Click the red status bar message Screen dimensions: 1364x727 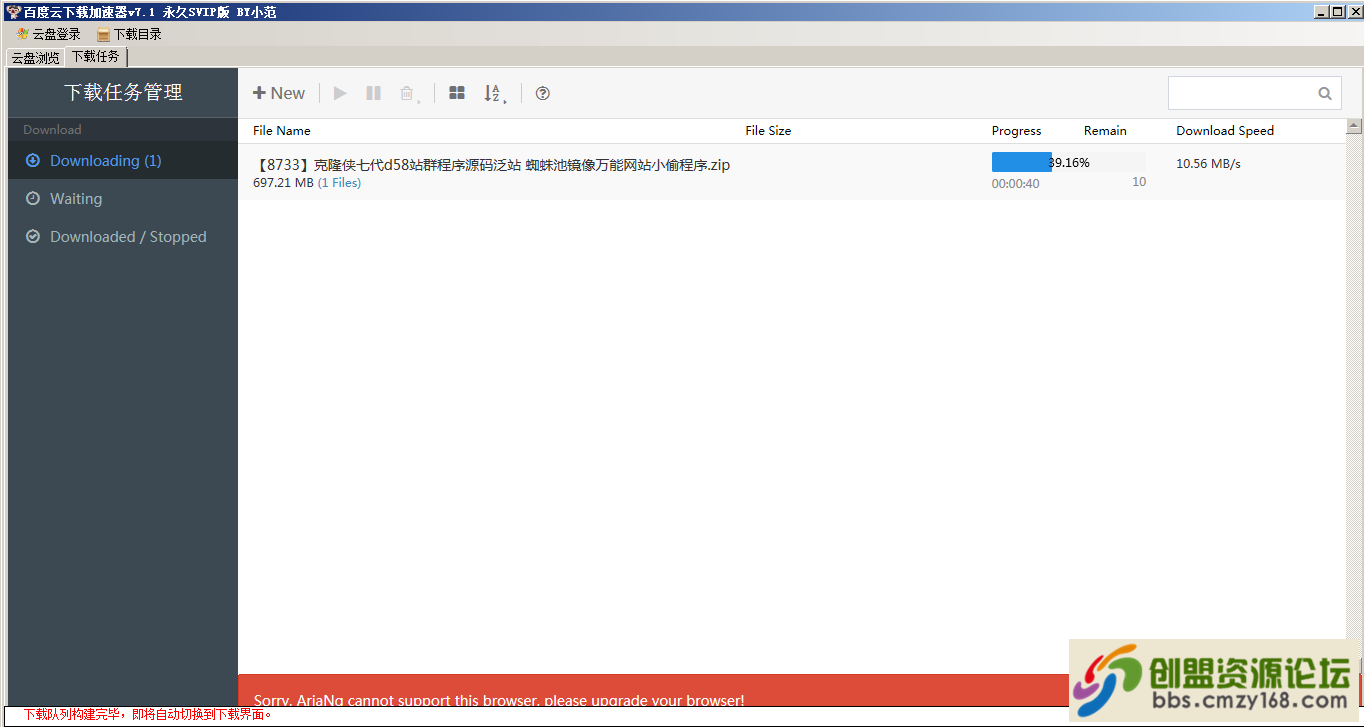(148, 715)
